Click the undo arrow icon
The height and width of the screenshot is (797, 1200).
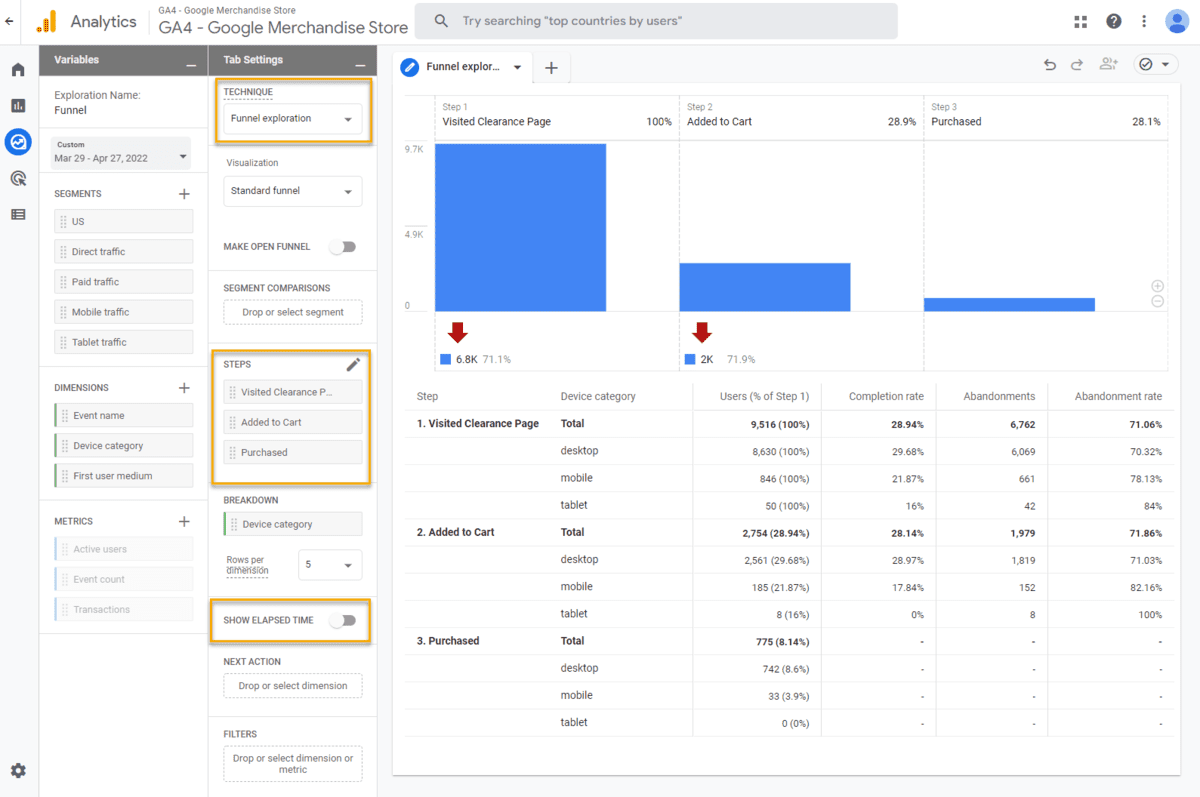click(1049, 65)
